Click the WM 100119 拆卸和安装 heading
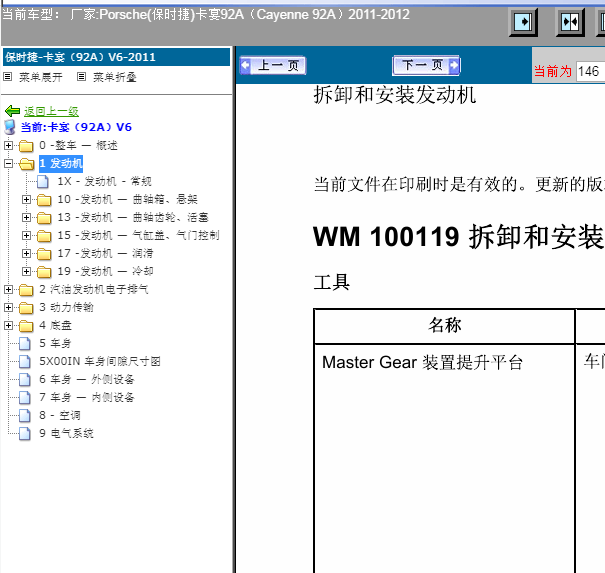This screenshot has height=573, width=605. click(x=459, y=237)
